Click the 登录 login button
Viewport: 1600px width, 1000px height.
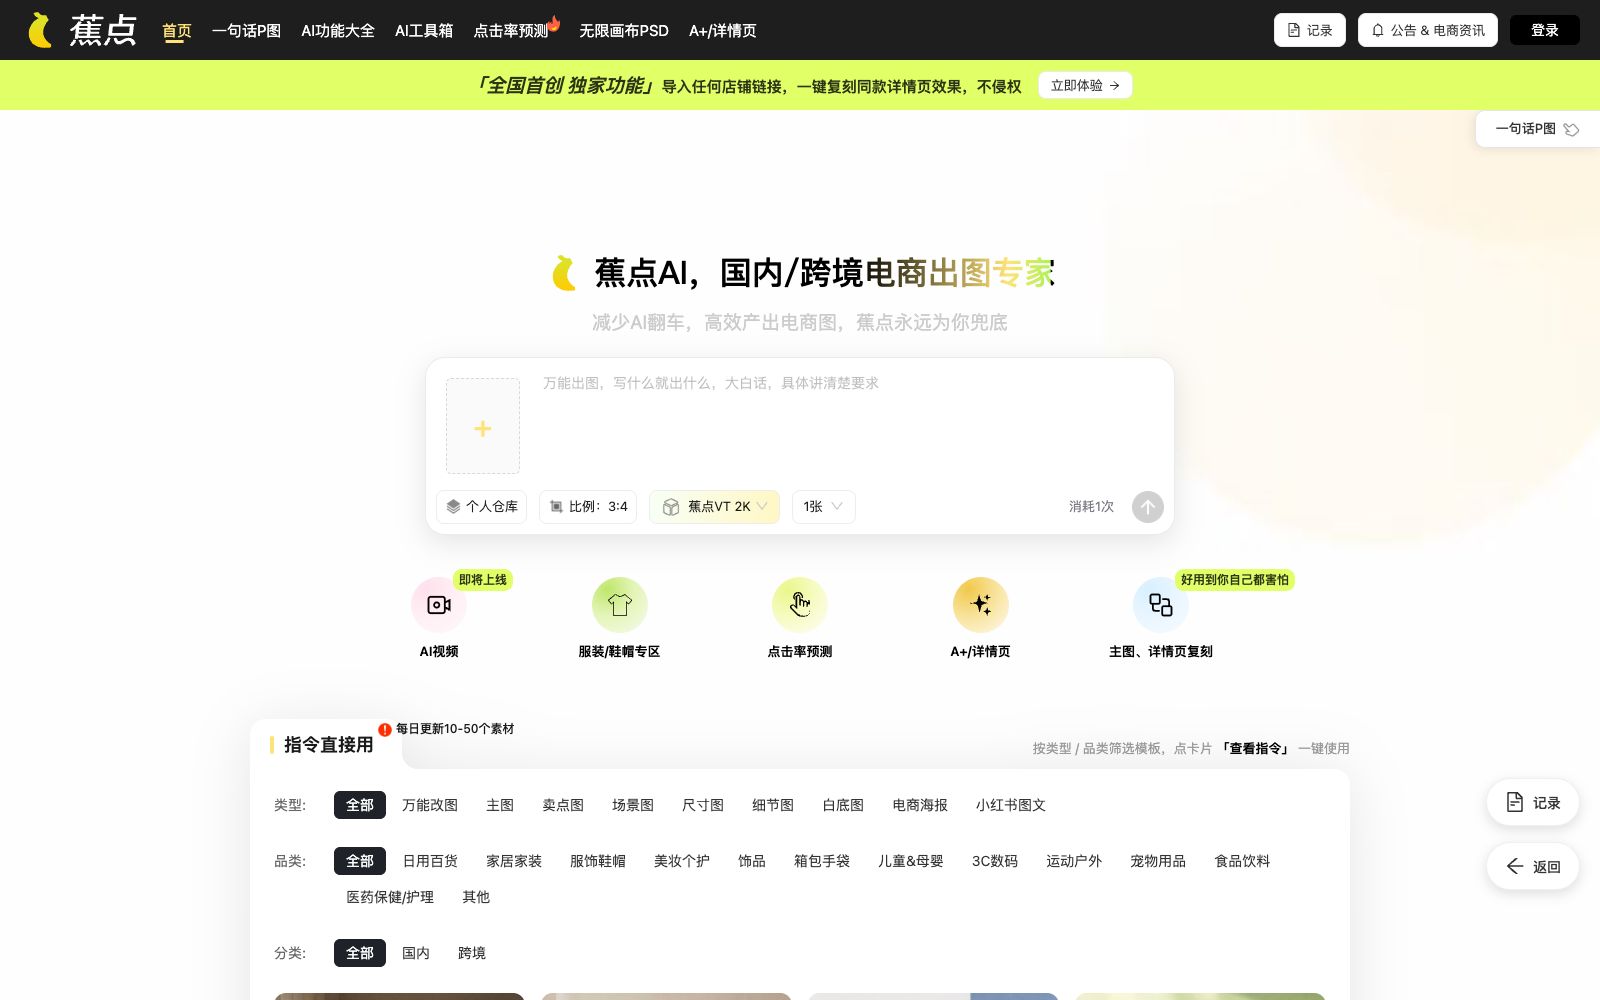pyautogui.click(x=1545, y=30)
